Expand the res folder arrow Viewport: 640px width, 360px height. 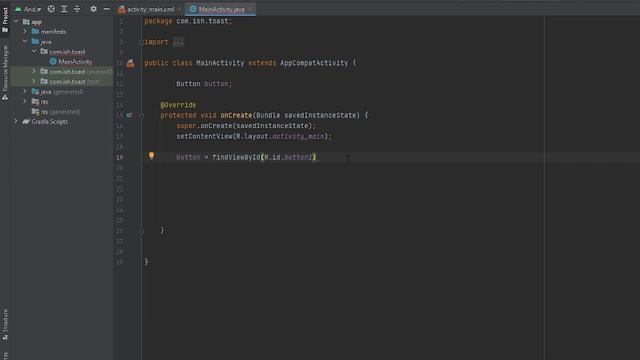click(25, 101)
